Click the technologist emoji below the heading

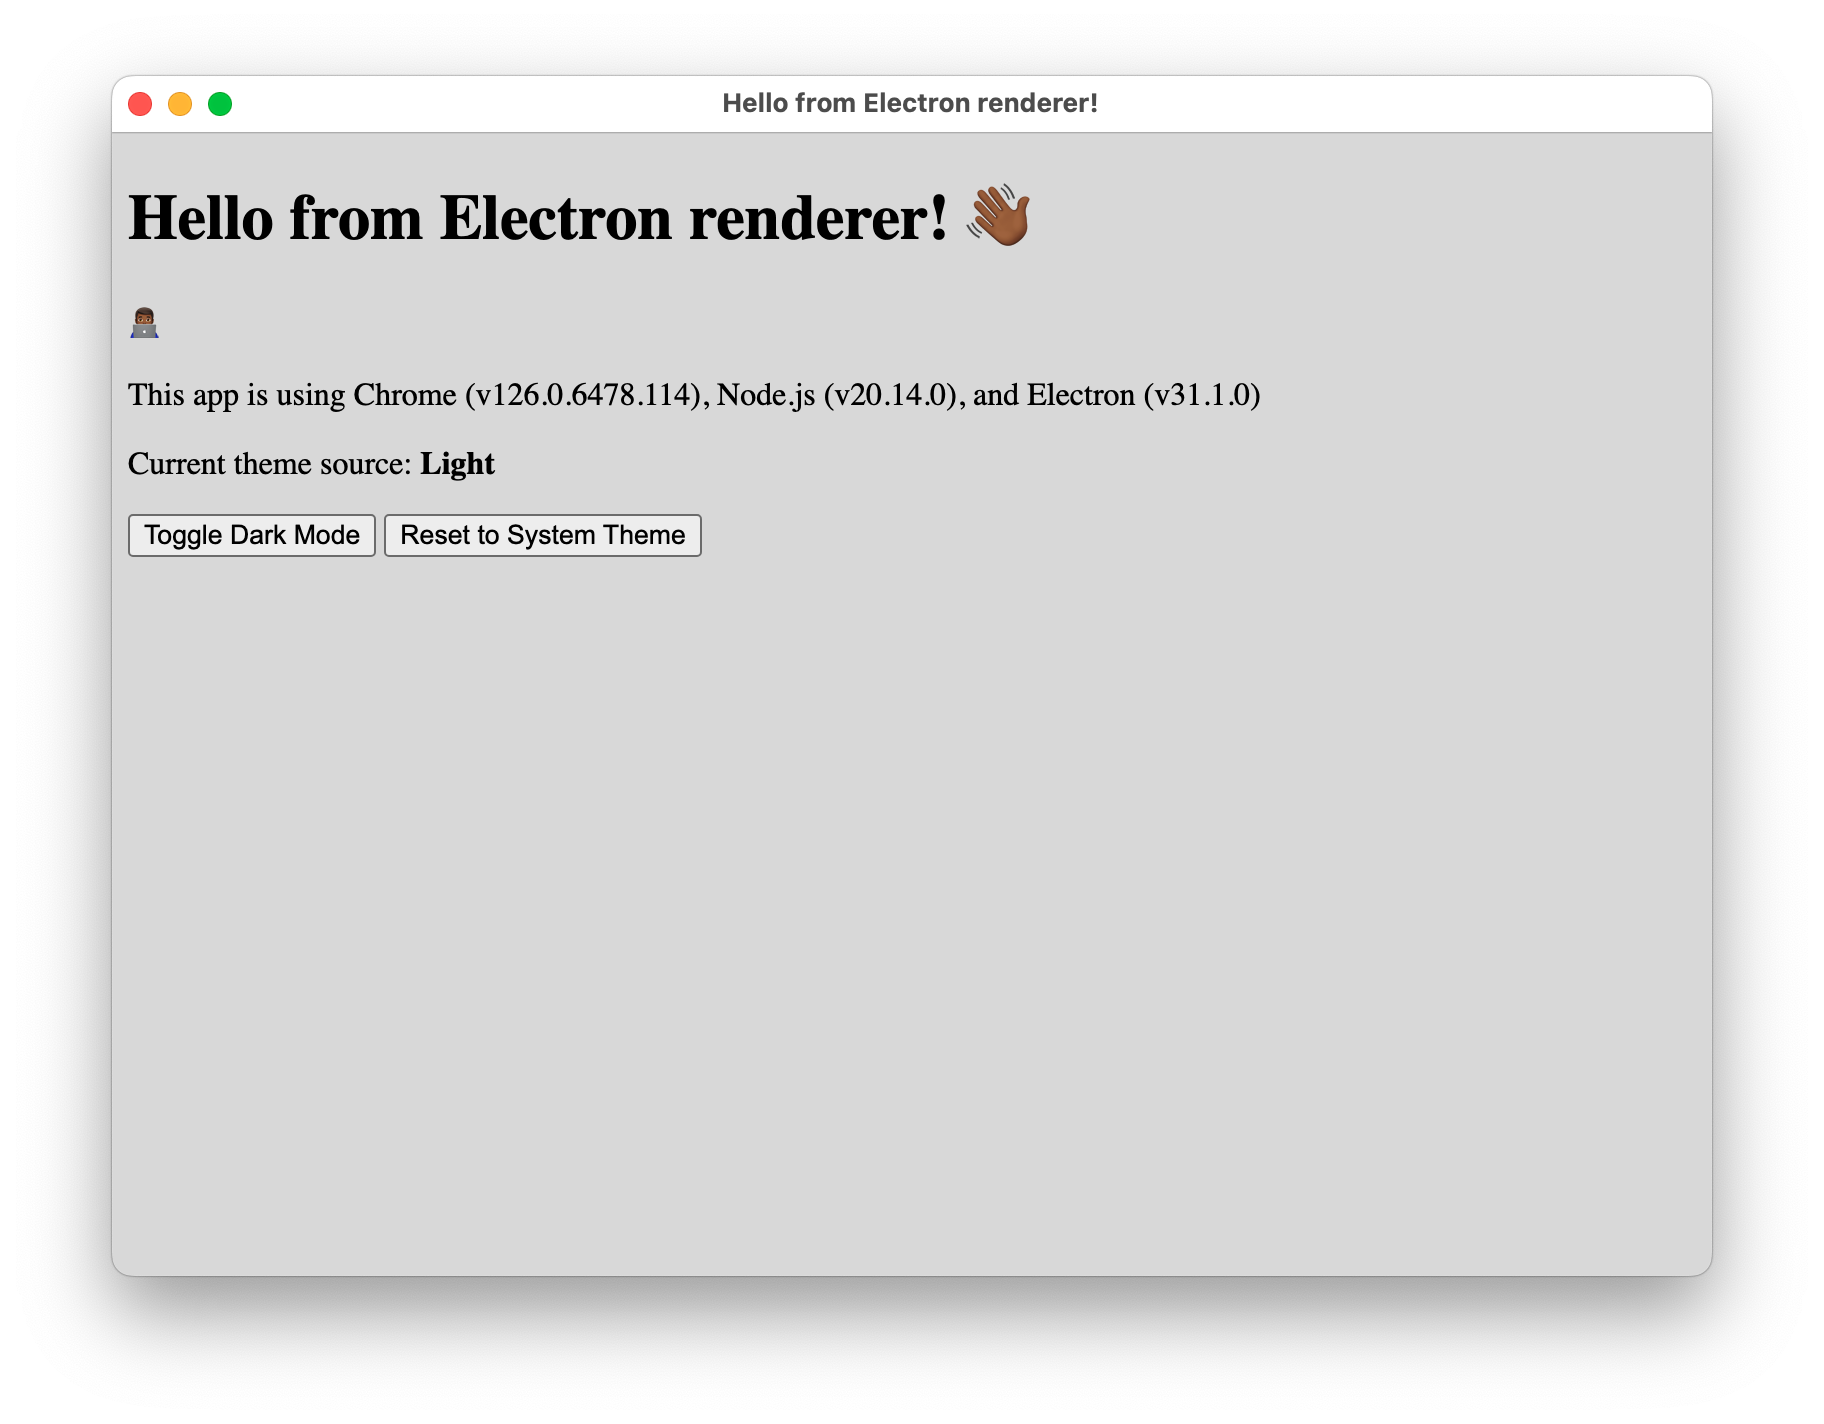tap(144, 324)
